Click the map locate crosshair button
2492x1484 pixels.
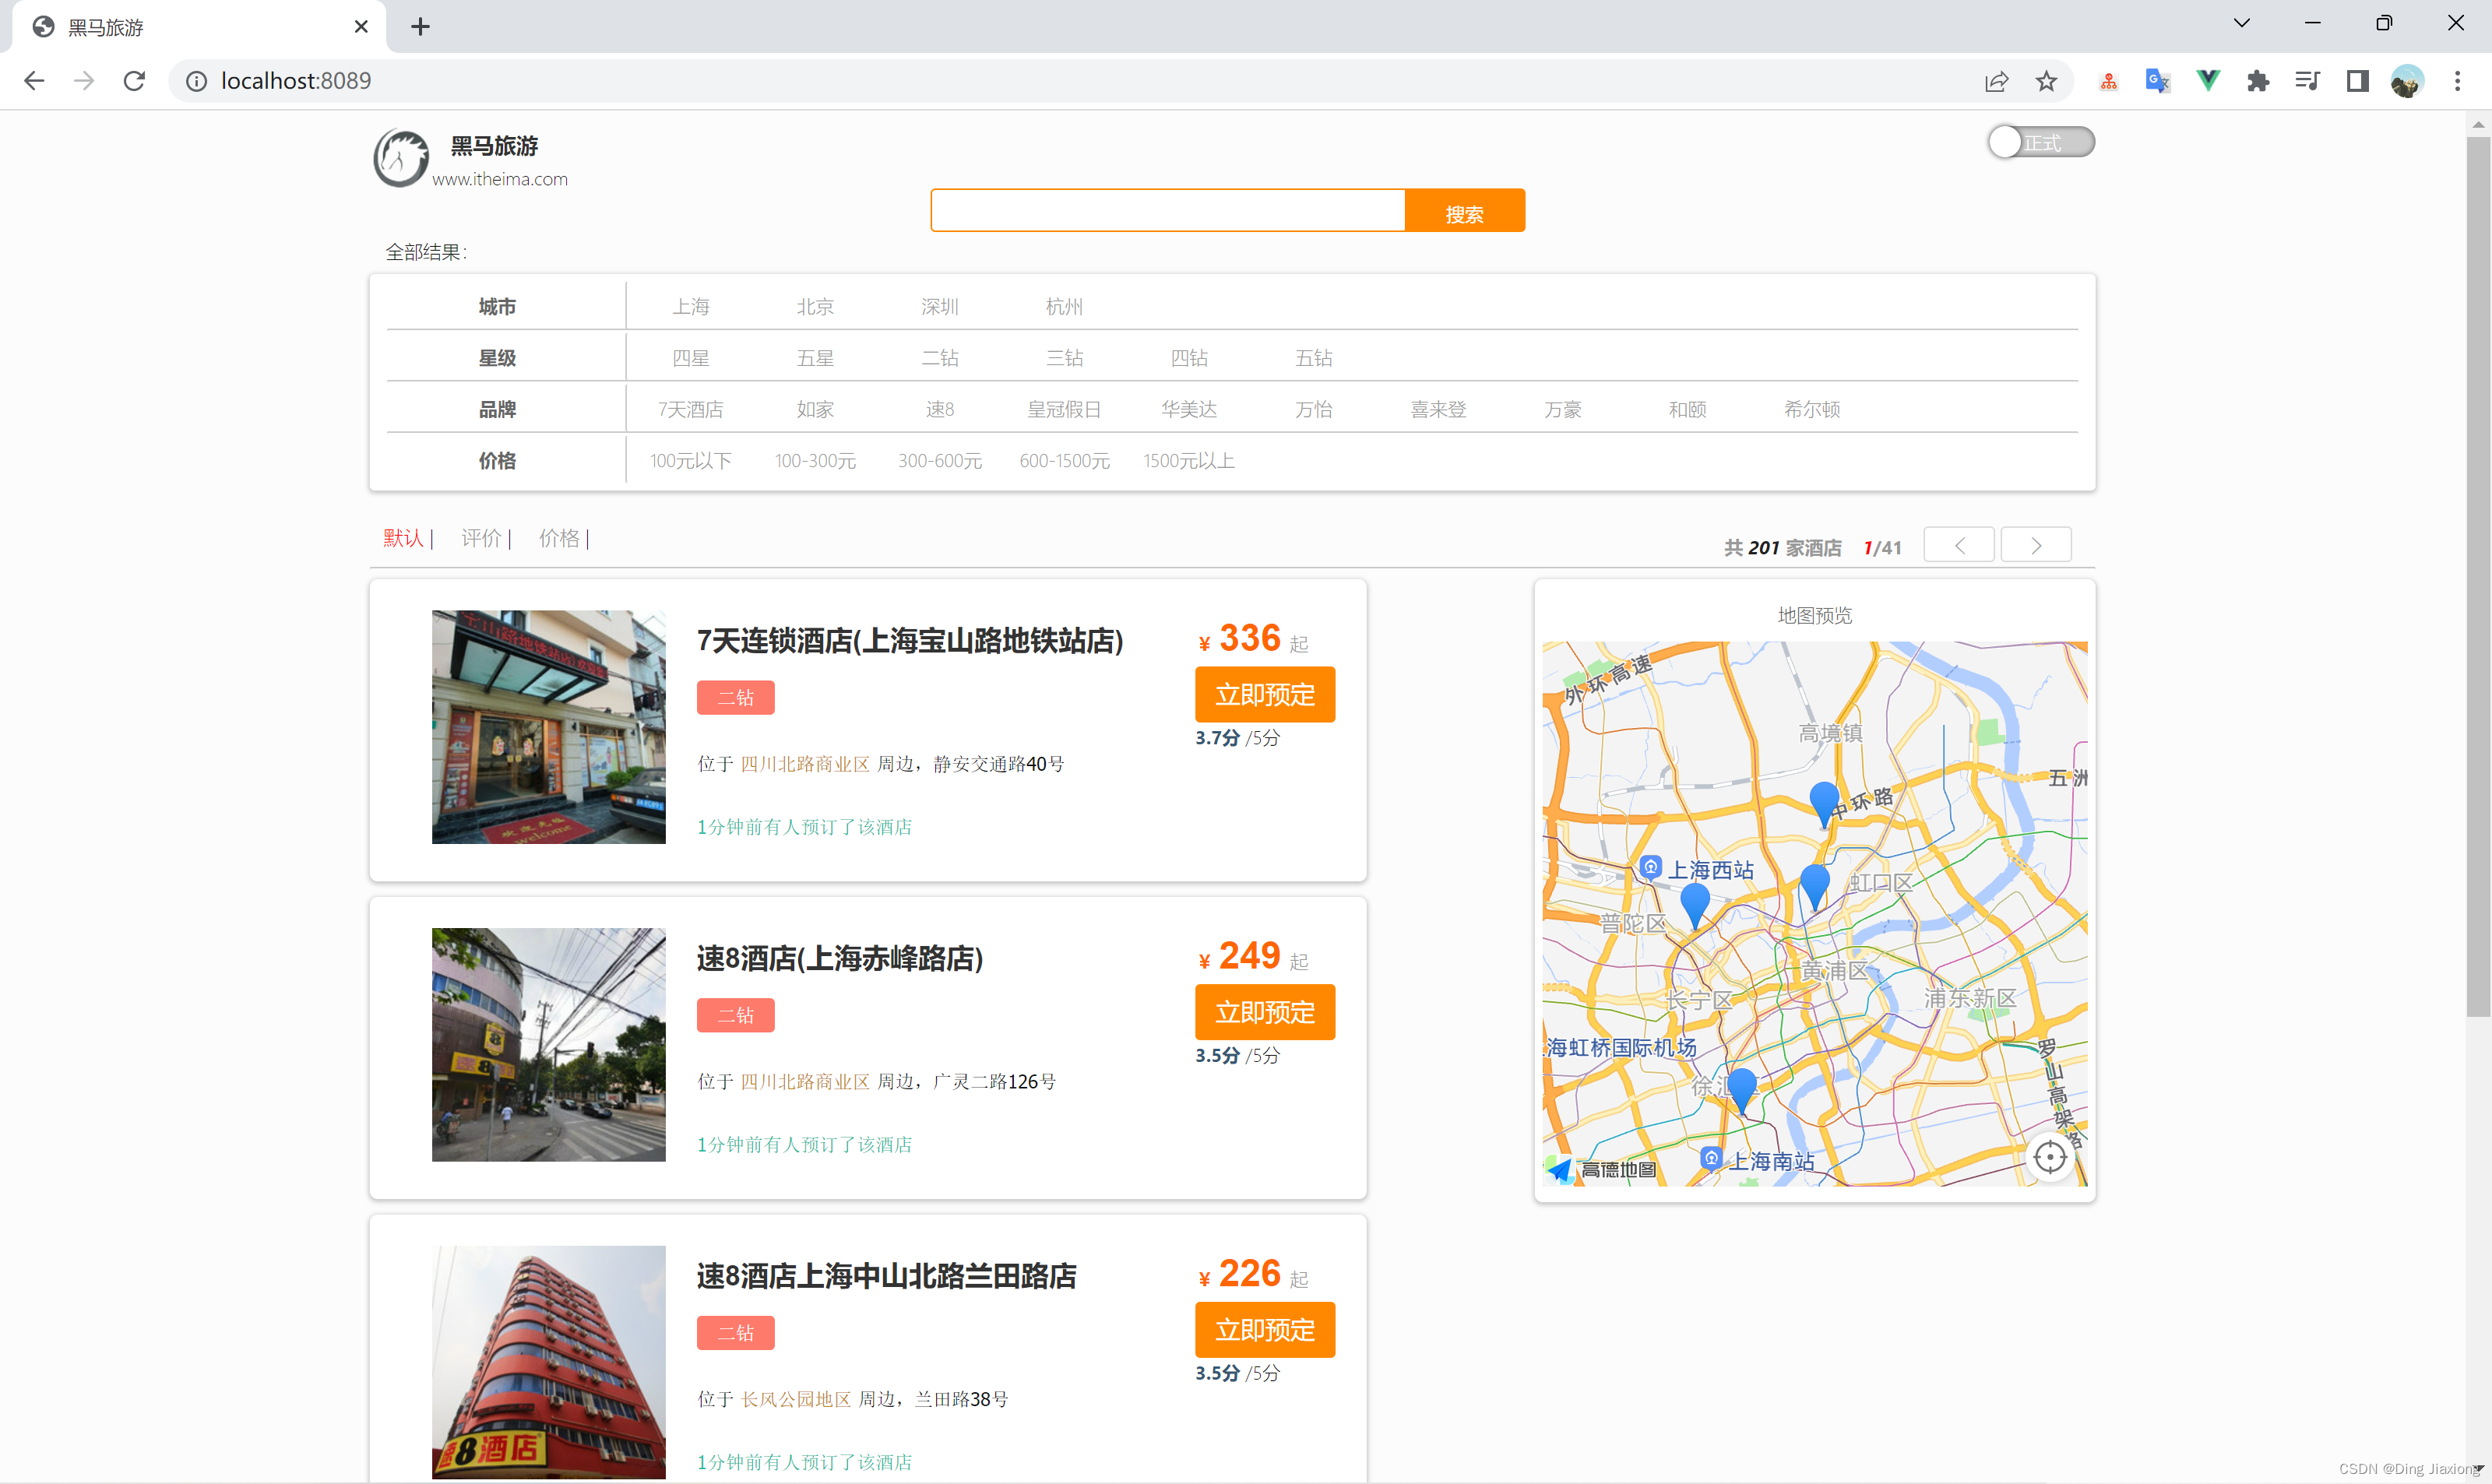click(x=2049, y=1157)
